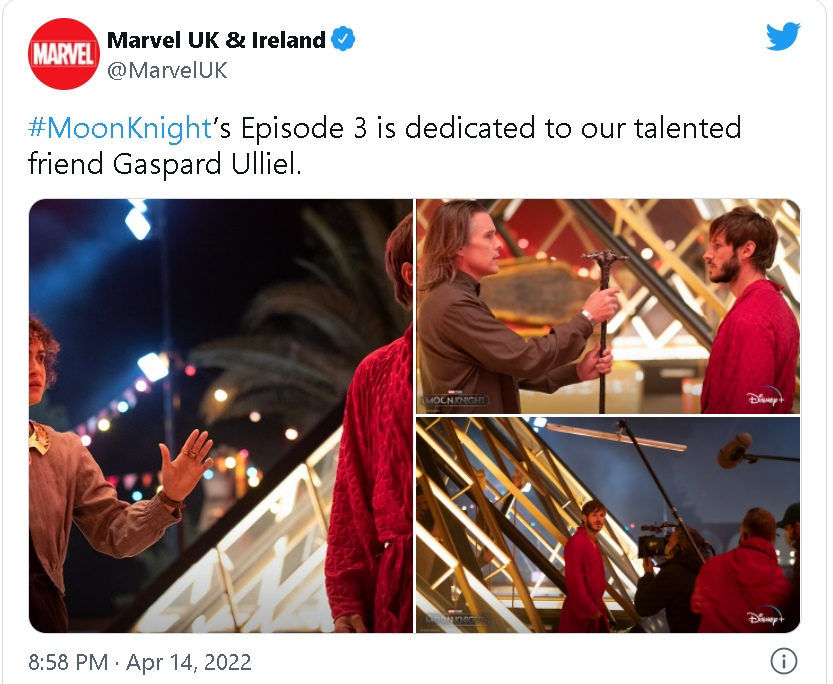
Task: Click the raised hand in the left photo
Action: pyautogui.click(x=185, y=463)
